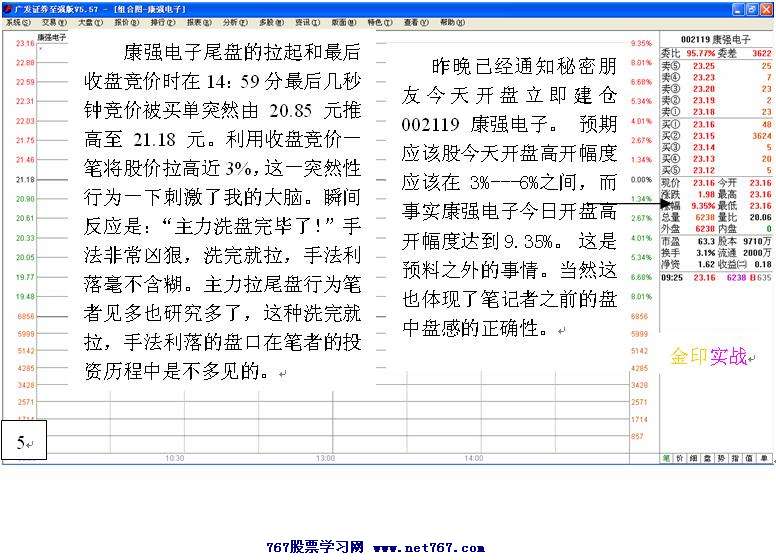The height and width of the screenshot is (560, 776).
Task: Open the 分析 menu
Action: (233, 21)
